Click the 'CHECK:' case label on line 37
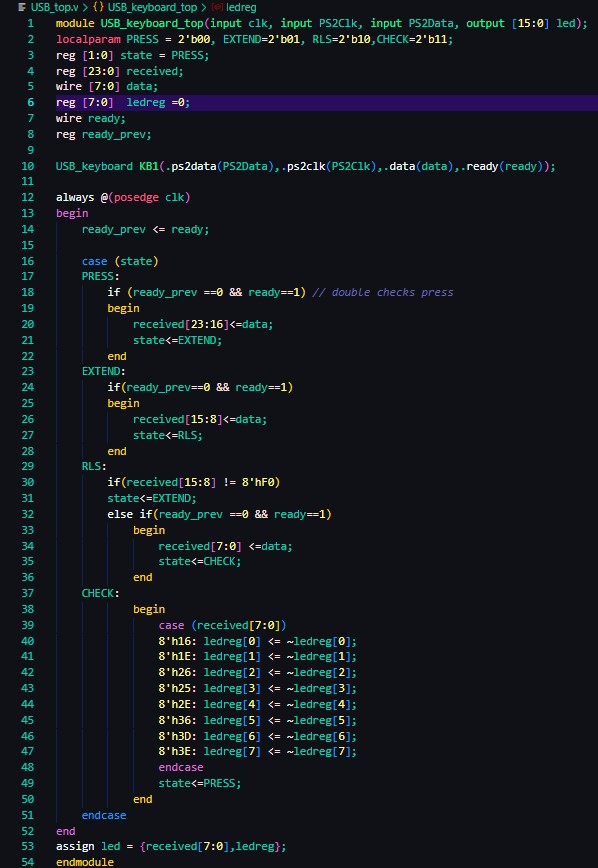This screenshot has height=868, width=598. (101, 593)
